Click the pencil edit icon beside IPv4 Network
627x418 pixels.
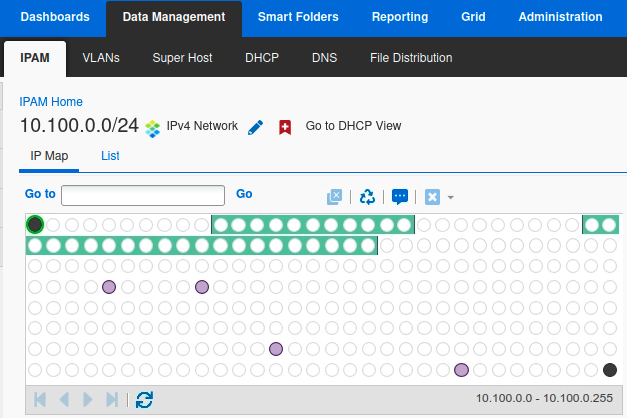(x=255, y=127)
